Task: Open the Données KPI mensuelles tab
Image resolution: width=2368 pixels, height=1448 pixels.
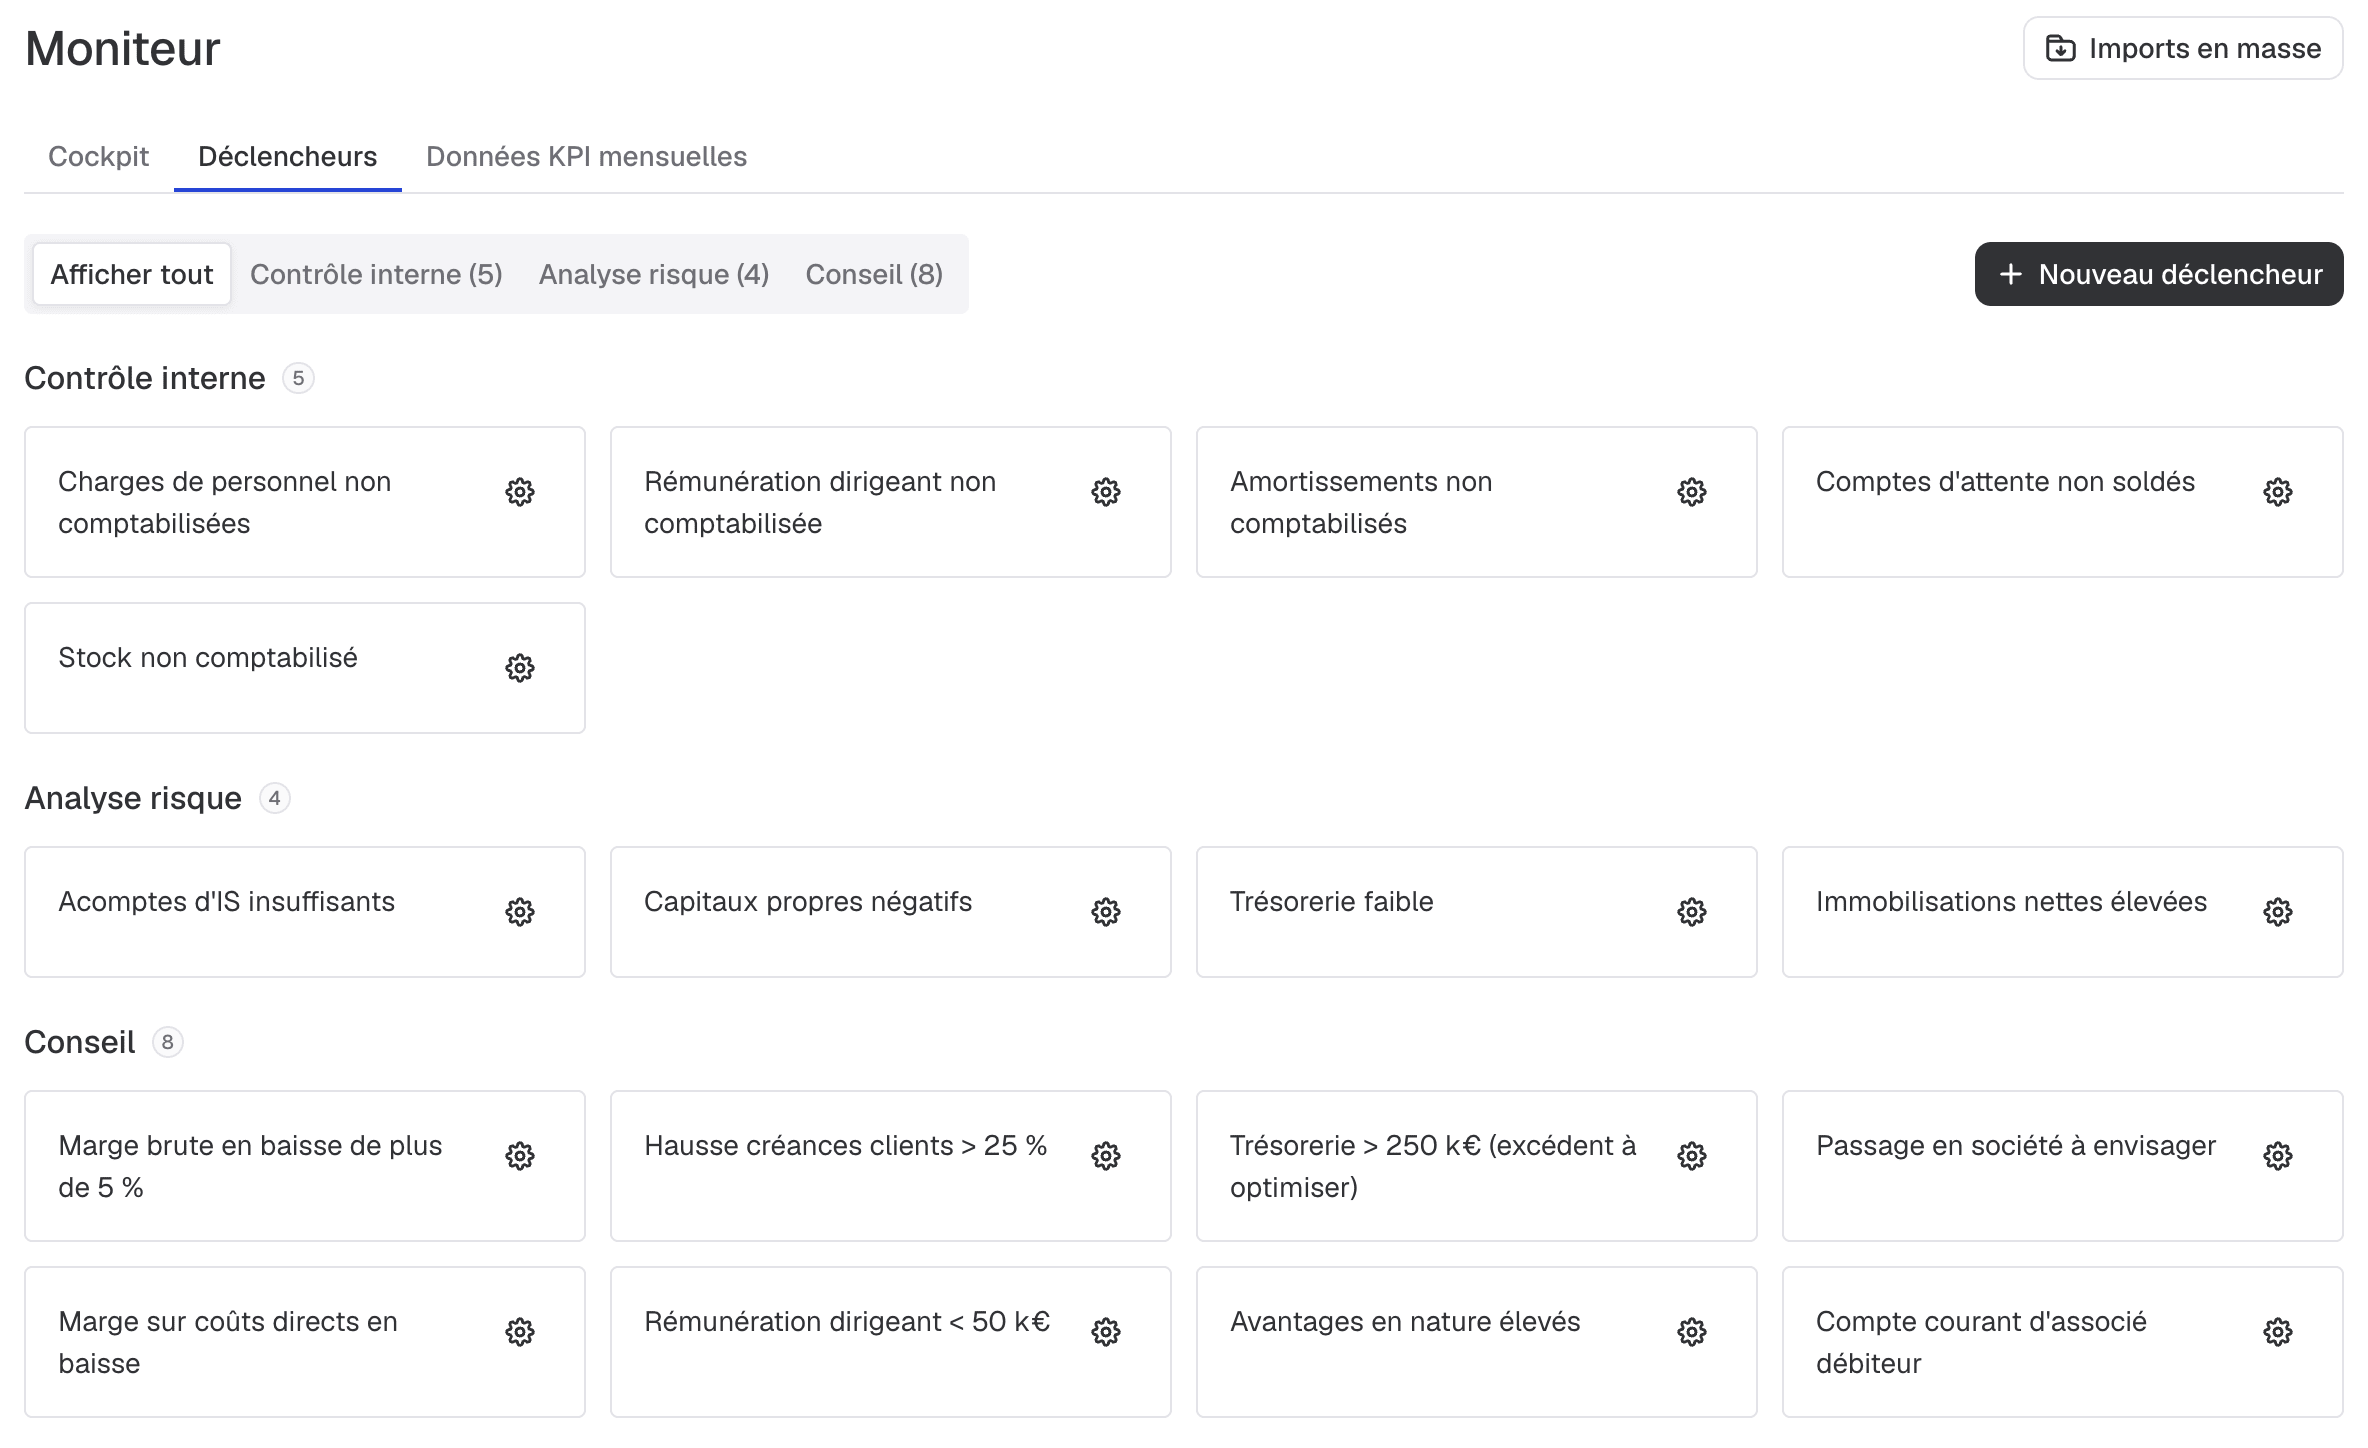Action: click(x=586, y=157)
